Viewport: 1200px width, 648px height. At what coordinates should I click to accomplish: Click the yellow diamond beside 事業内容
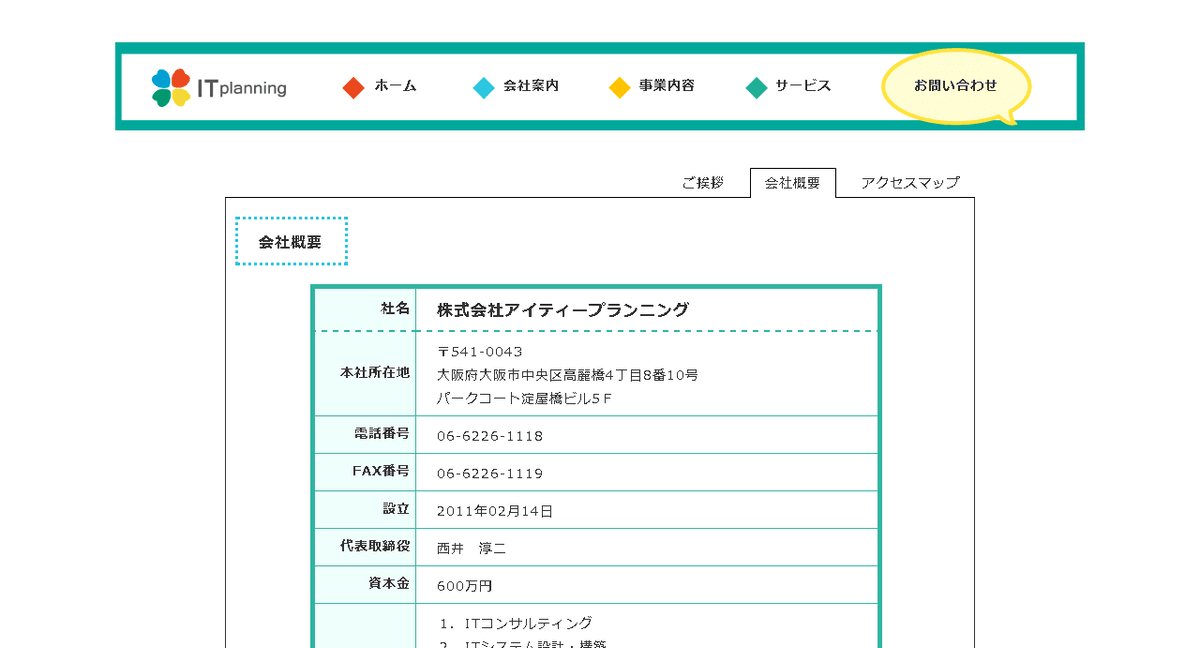[620, 88]
